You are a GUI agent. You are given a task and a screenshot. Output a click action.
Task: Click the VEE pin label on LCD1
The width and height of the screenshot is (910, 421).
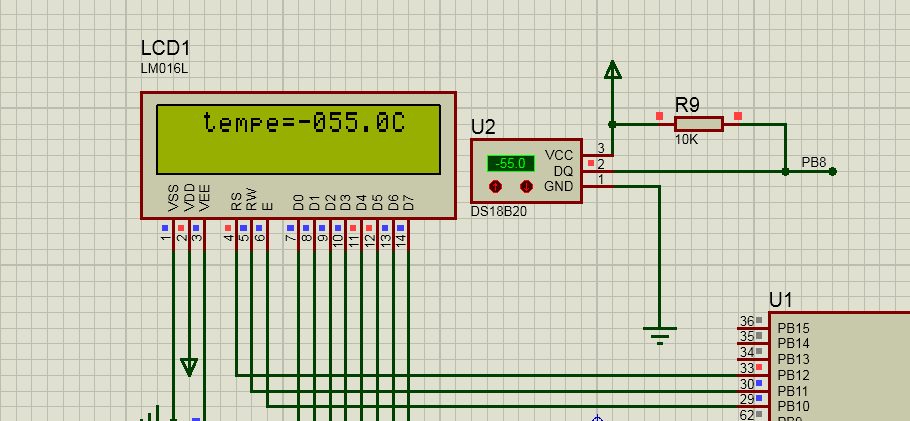204,197
